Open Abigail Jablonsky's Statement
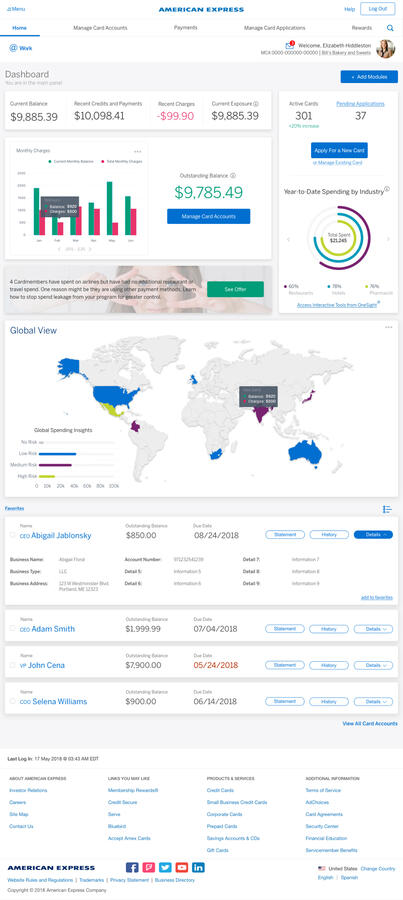Viewport: 403px width, 900px height. [x=285, y=534]
